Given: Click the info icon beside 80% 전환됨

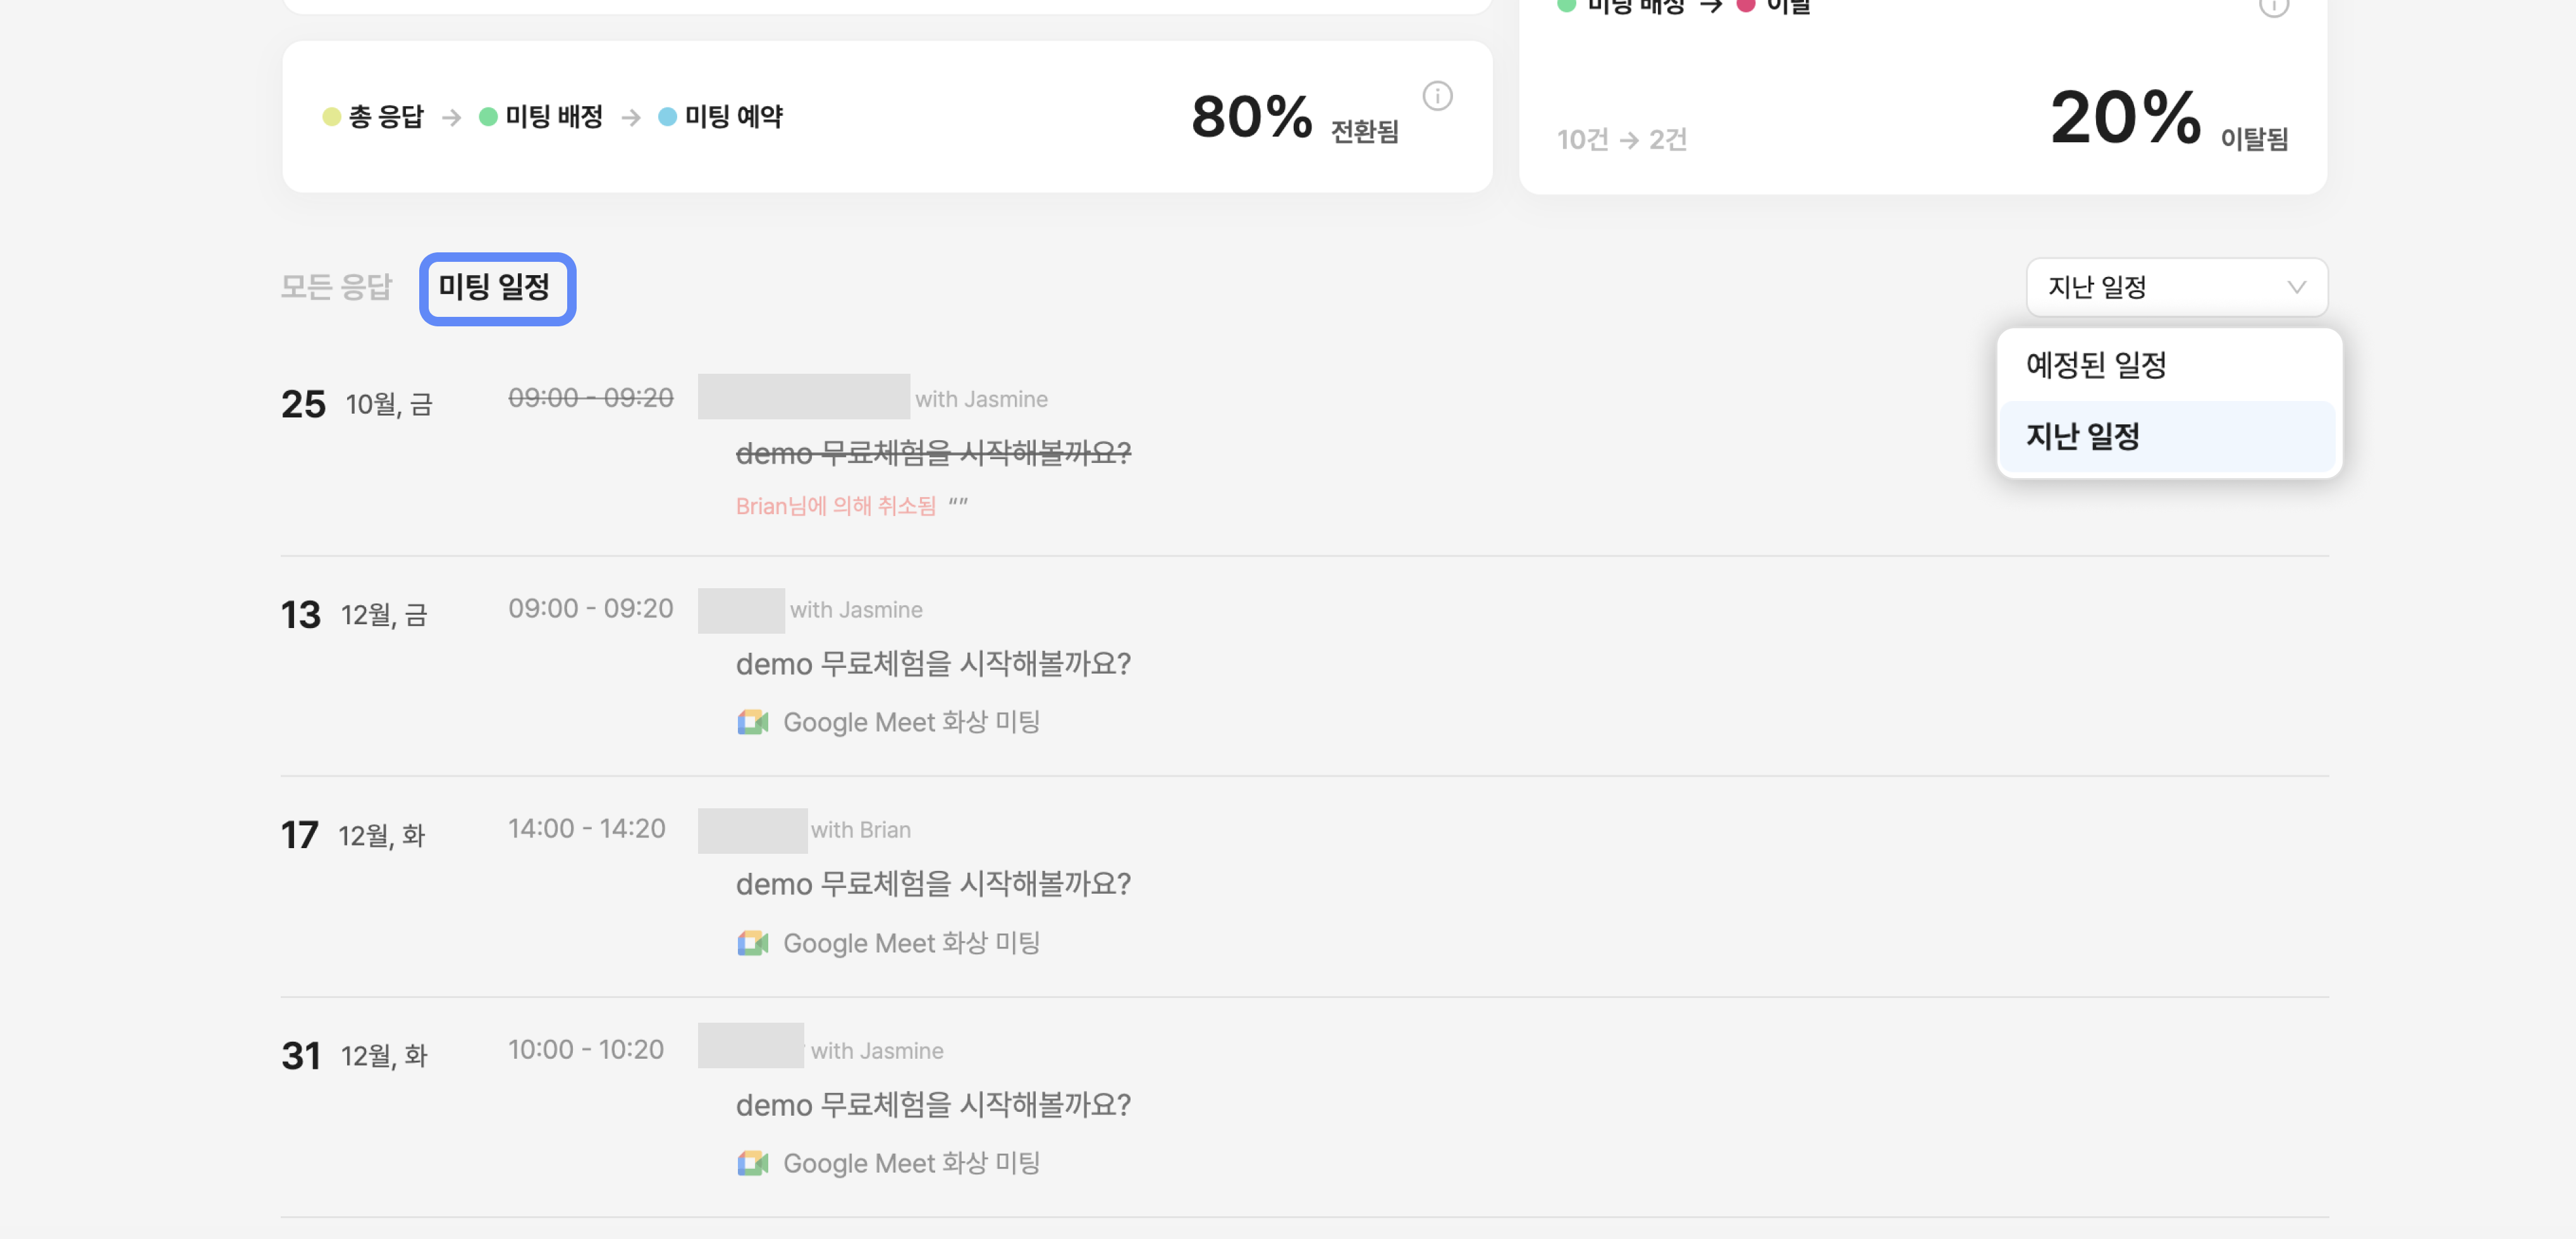Looking at the screenshot, I should click(x=1437, y=96).
